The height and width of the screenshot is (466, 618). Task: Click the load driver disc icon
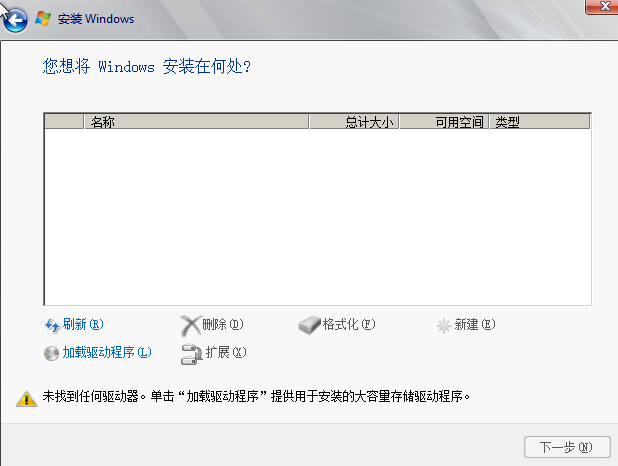52,353
